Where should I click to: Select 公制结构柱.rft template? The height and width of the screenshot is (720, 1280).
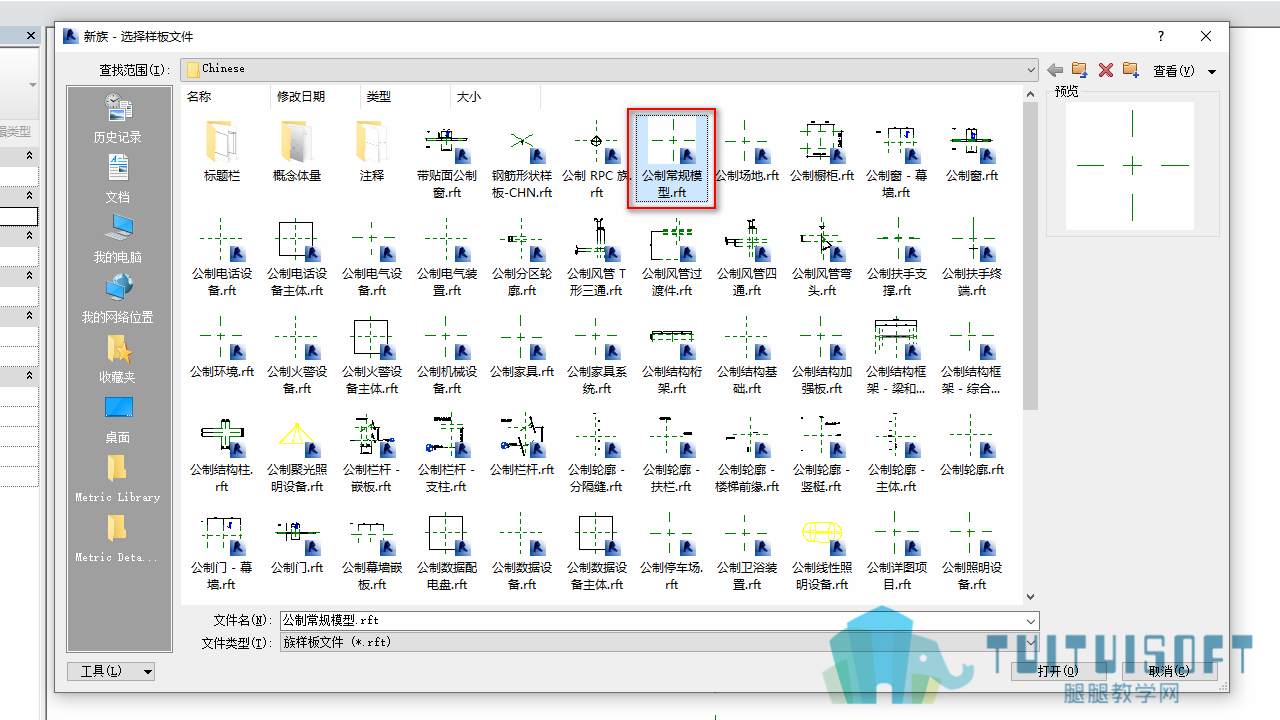tap(222, 453)
